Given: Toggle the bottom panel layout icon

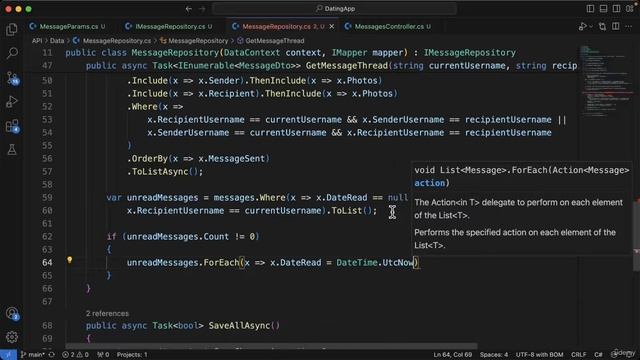Looking at the screenshot, I should (x=603, y=9).
